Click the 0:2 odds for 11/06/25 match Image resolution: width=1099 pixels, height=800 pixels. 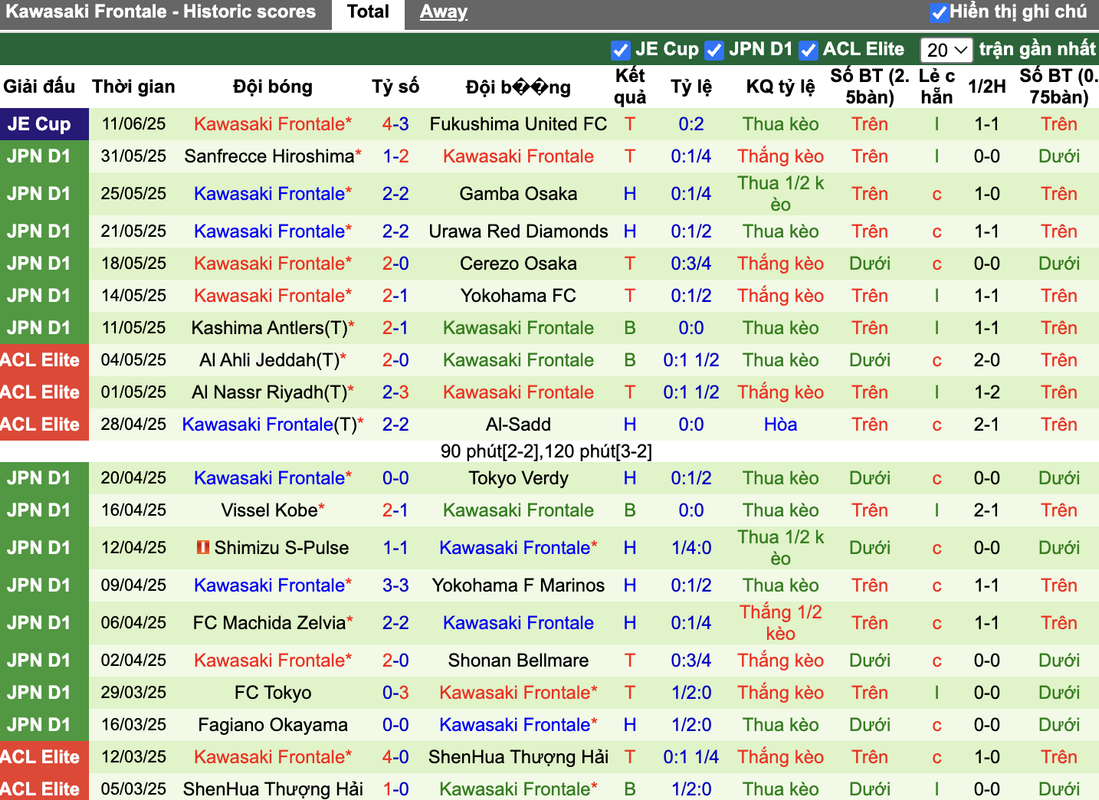click(691, 124)
